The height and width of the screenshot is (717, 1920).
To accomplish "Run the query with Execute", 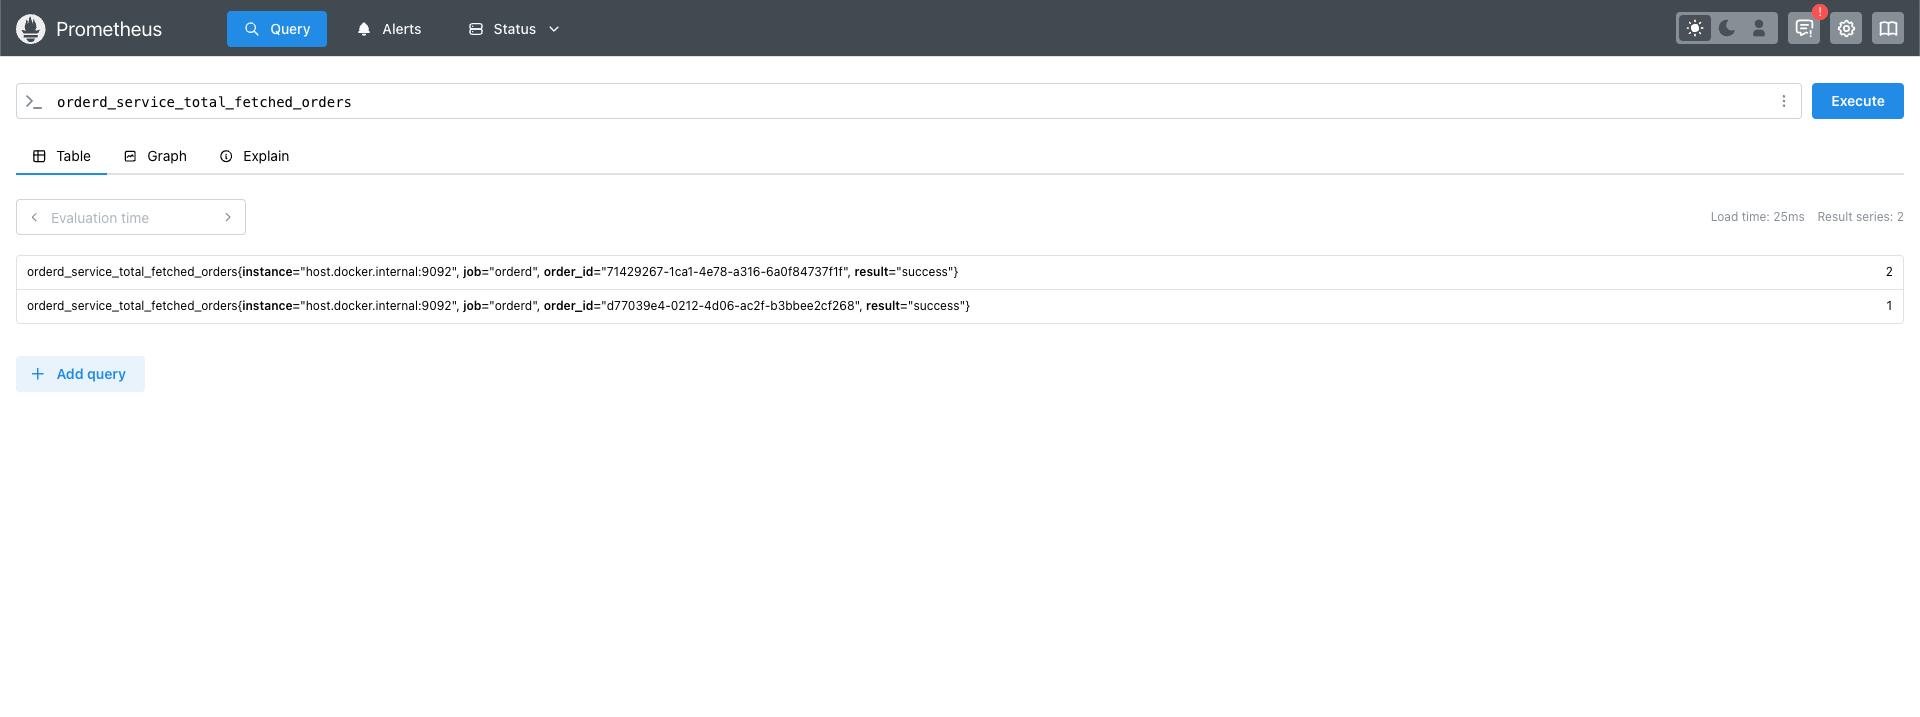I will (1857, 101).
